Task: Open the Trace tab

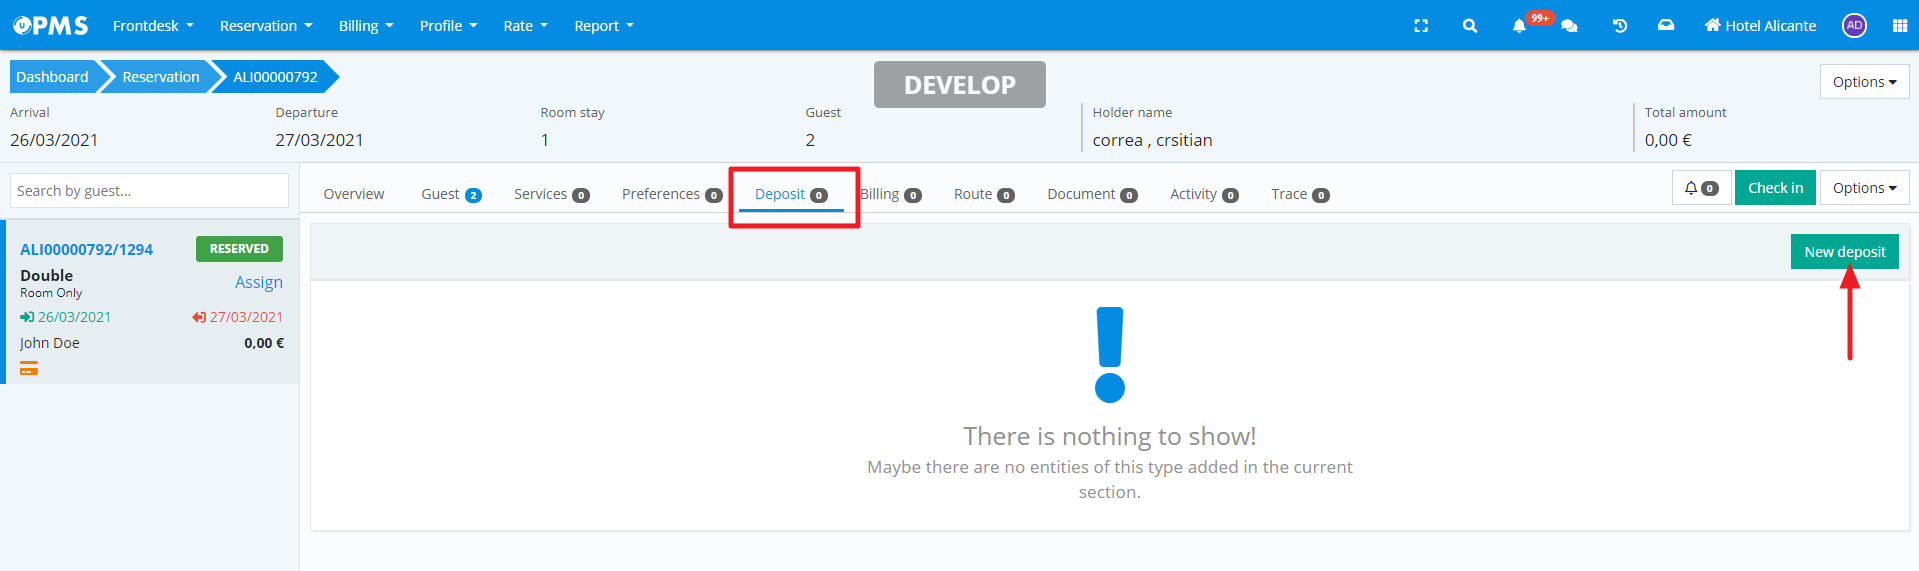Action: click(x=1299, y=194)
